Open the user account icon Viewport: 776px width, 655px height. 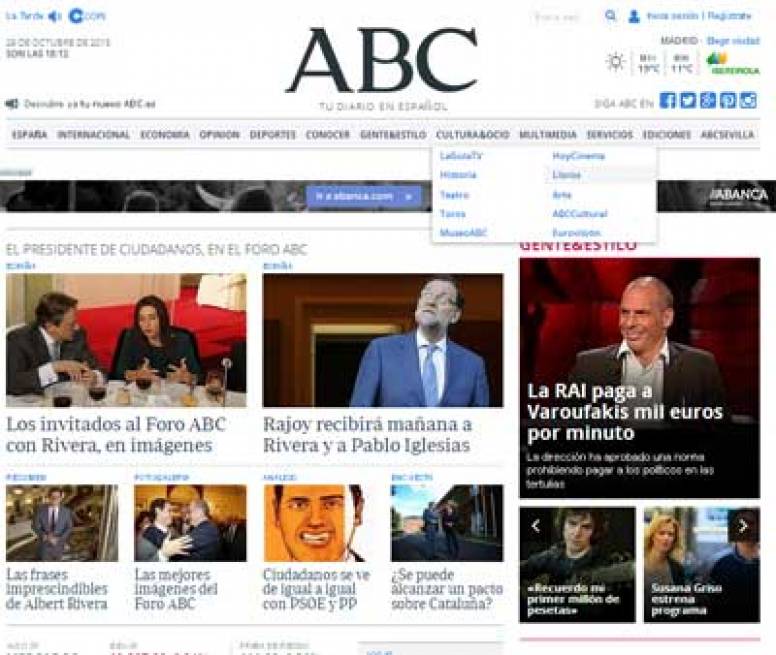634,16
